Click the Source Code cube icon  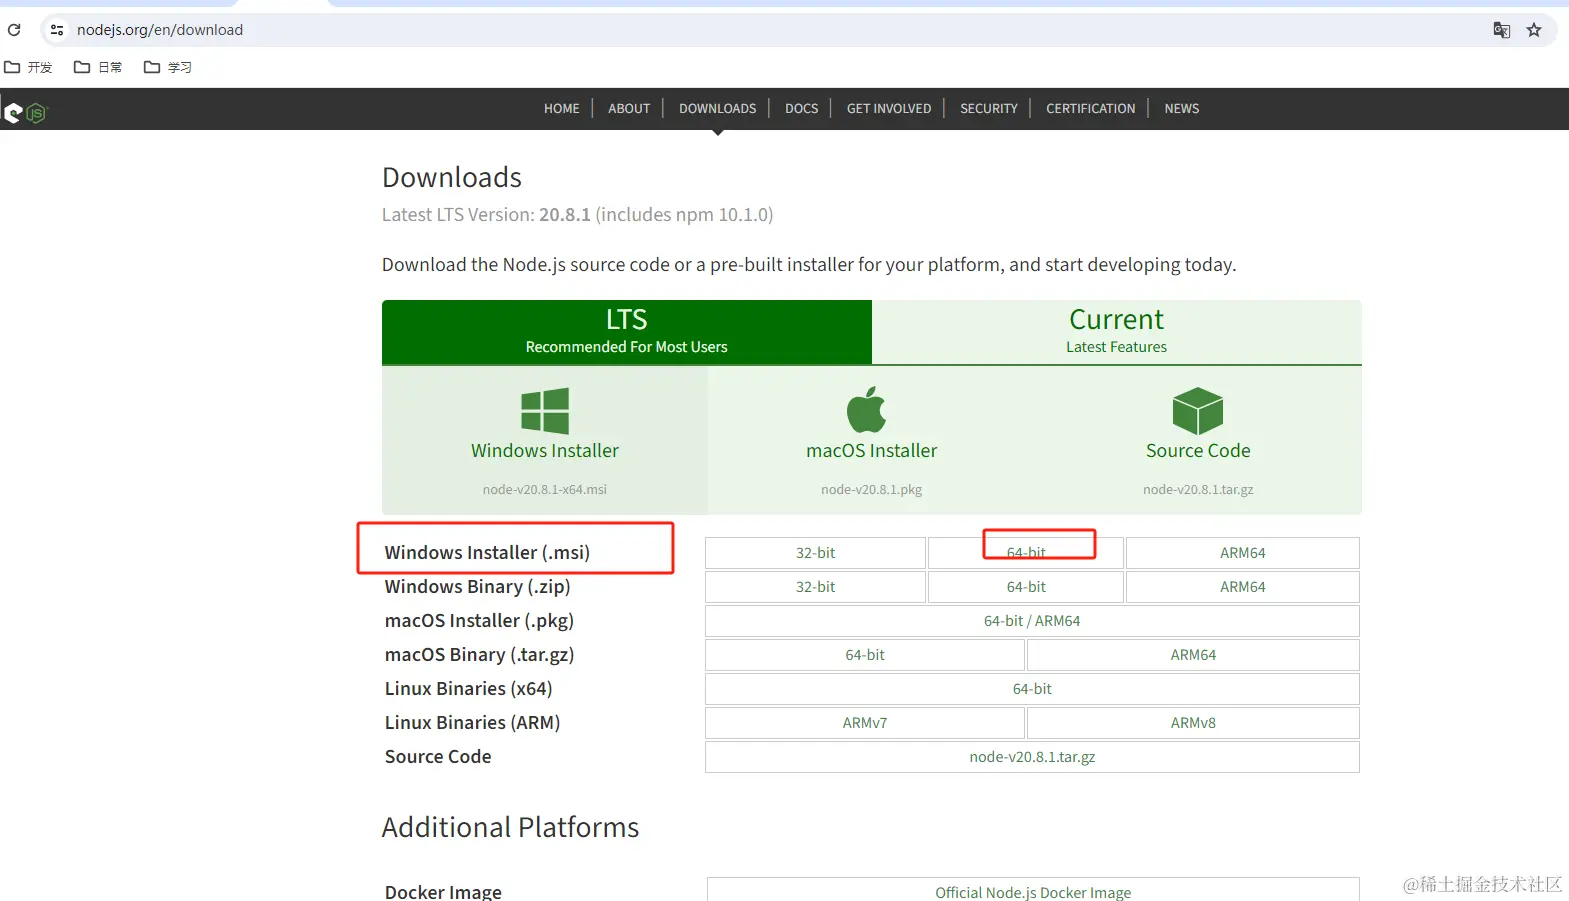pyautogui.click(x=1198, y=410)
